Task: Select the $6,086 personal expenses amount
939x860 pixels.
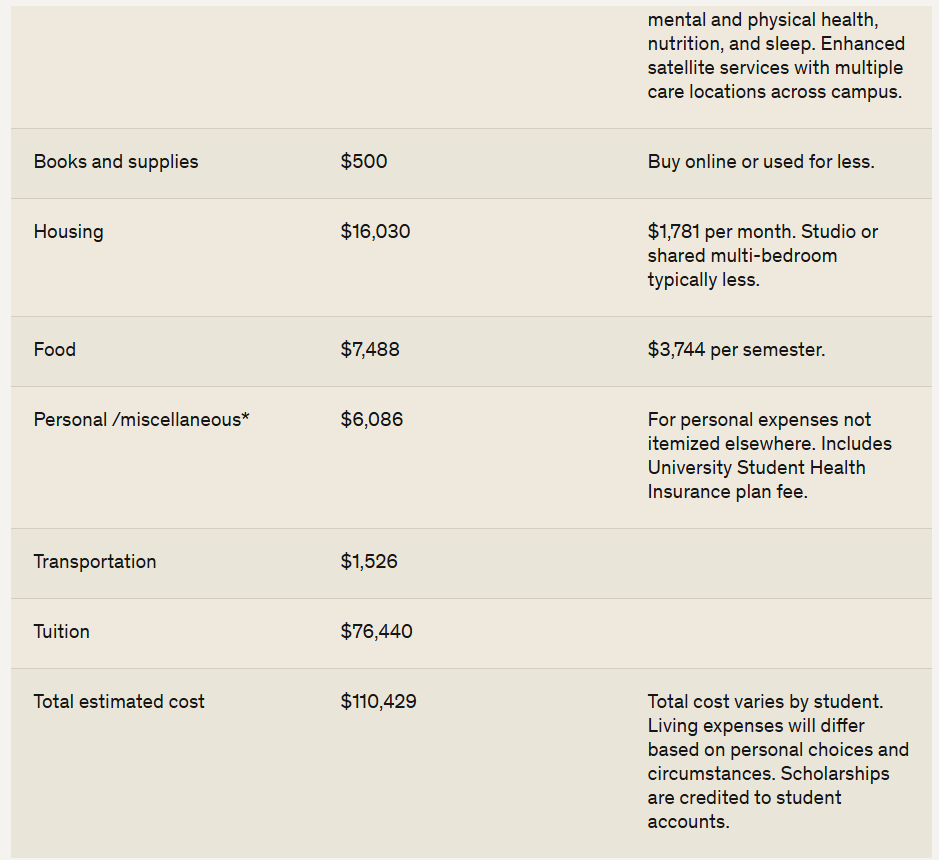Action: pyautogui.click(x=371, y=420)
